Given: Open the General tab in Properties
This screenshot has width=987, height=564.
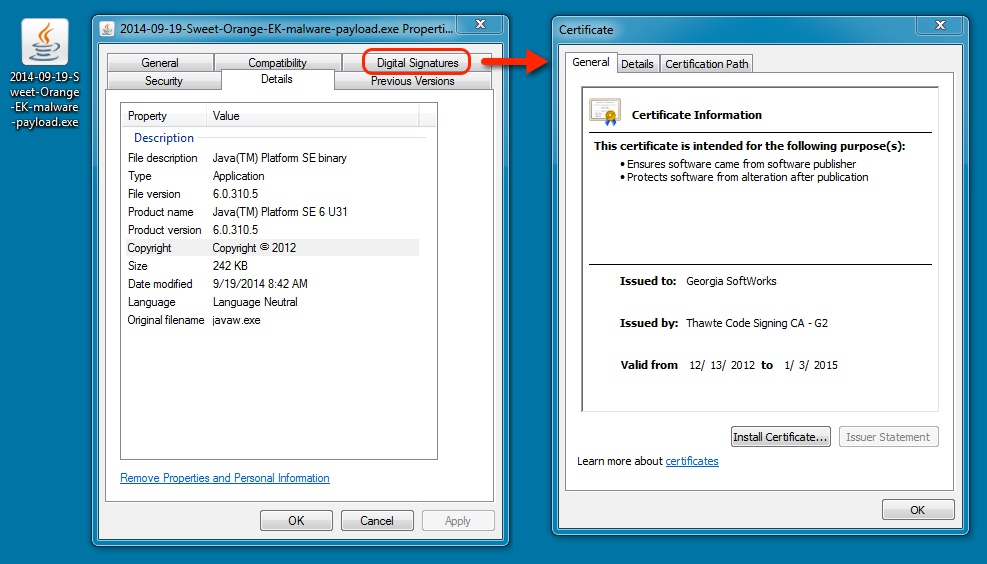Looking at the screenshot, I should click(x=160, y=62).
